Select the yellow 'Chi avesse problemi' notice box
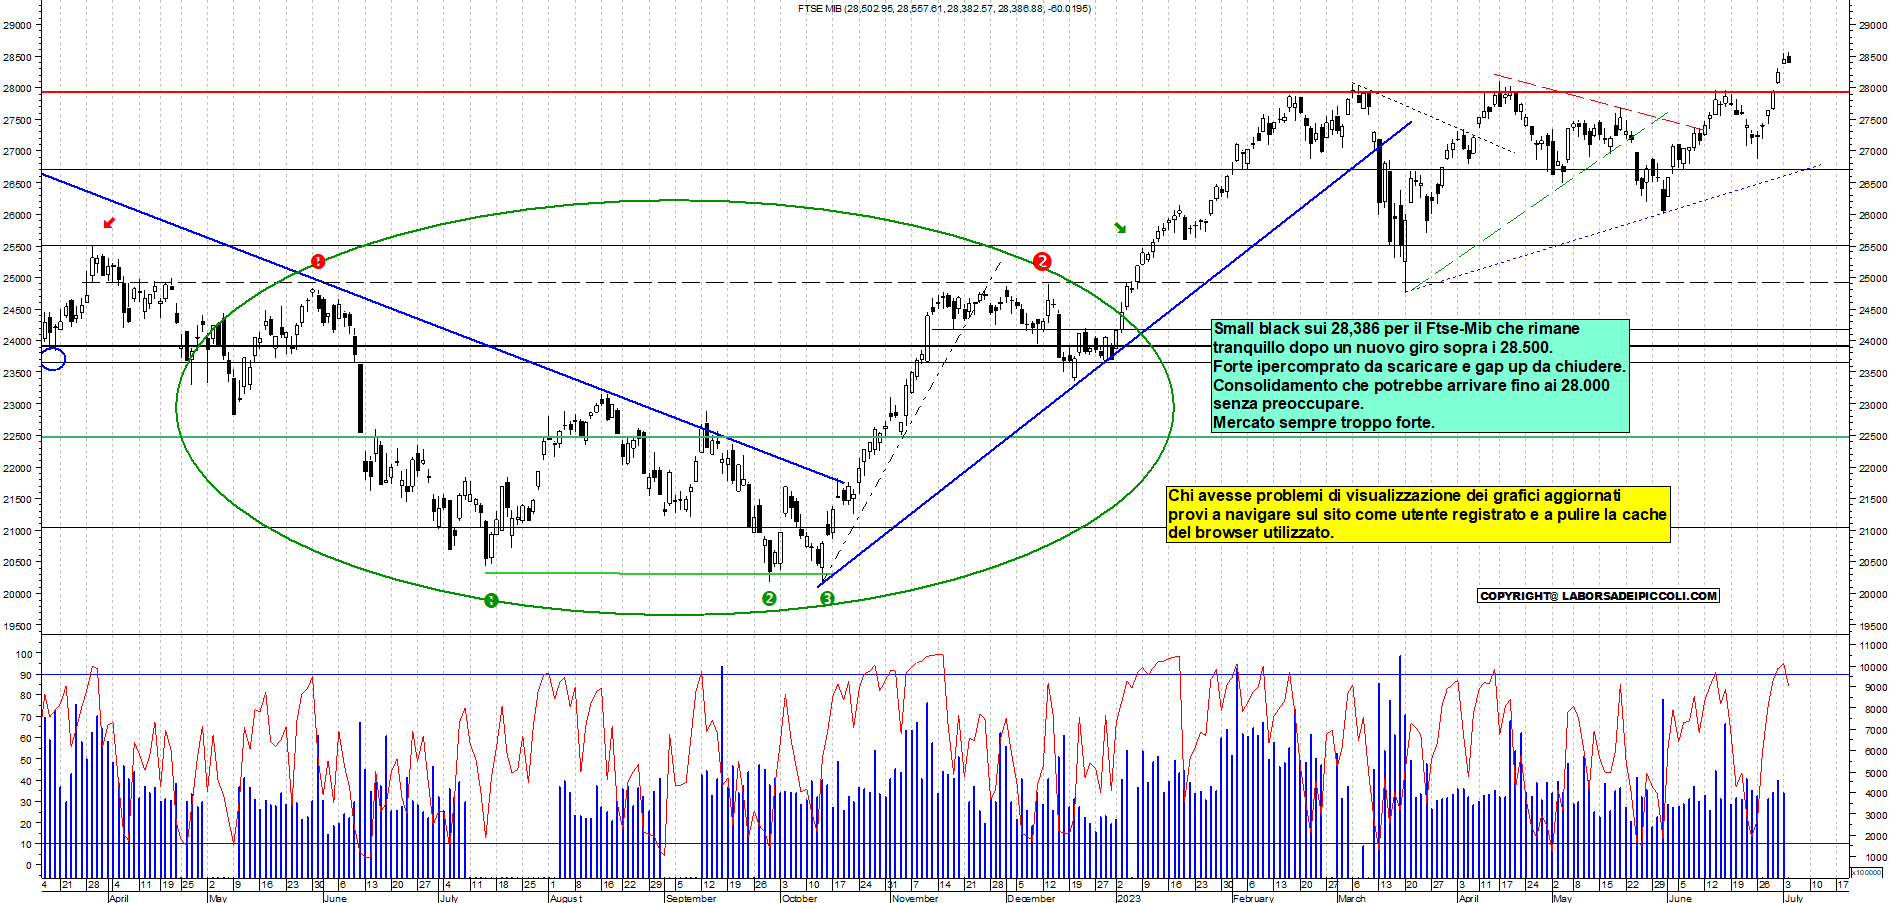1890x903 pixels. tap(1418, 514)
